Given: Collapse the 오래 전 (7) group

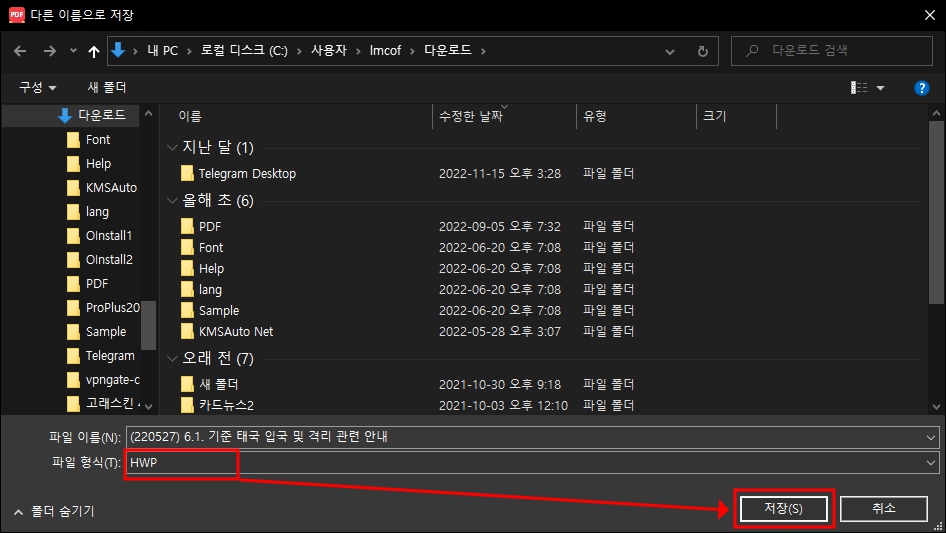Looking at the screenshot, I should [x=172, y=359].
